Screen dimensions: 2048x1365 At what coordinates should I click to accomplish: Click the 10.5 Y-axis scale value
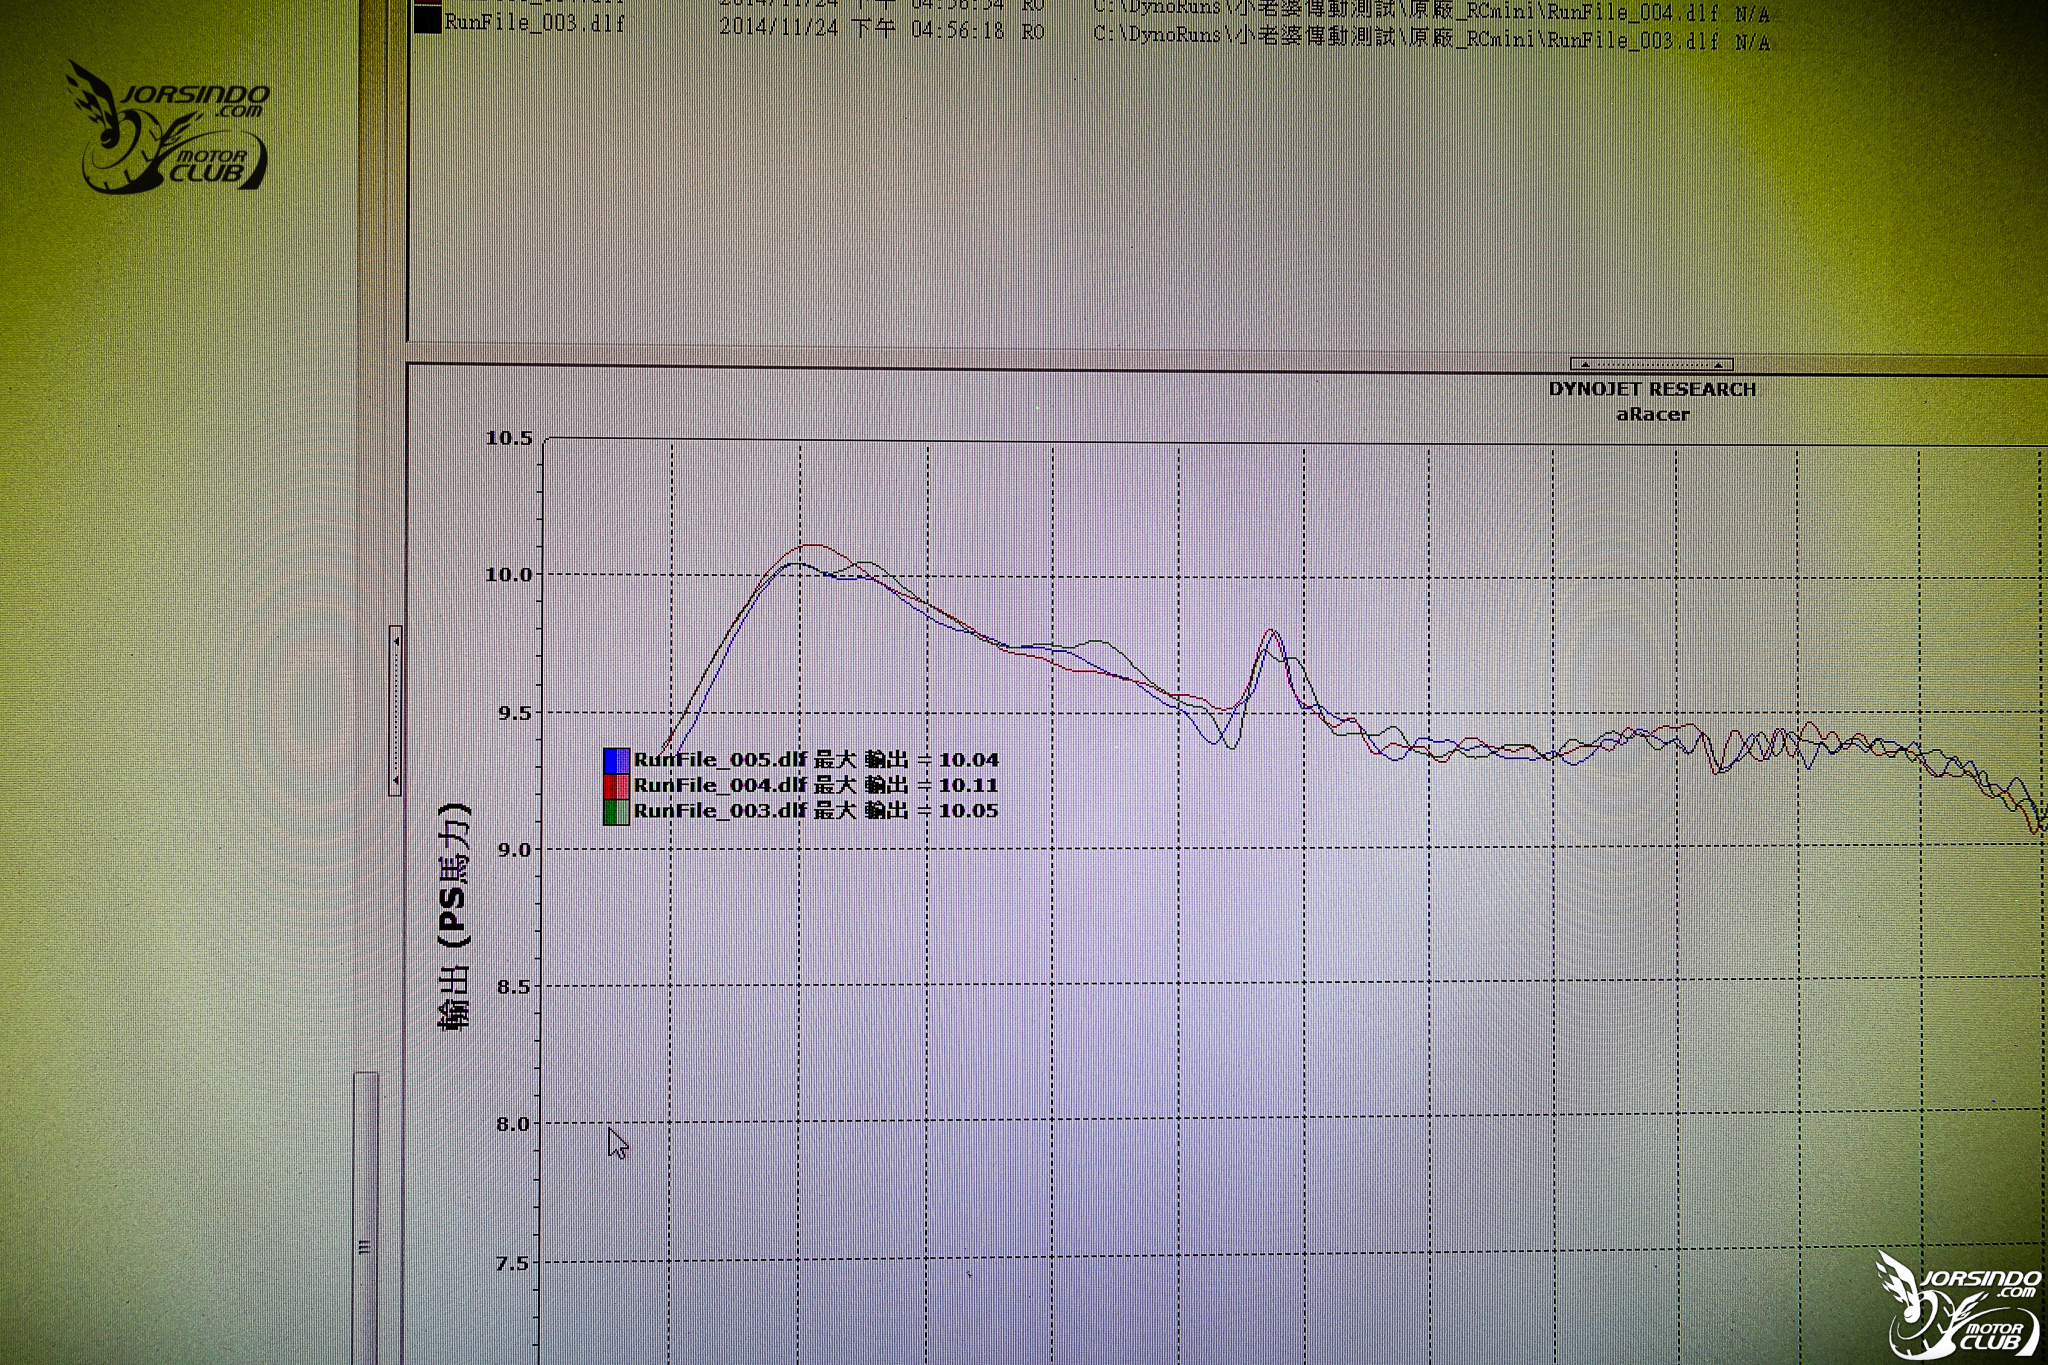point(509,438)
